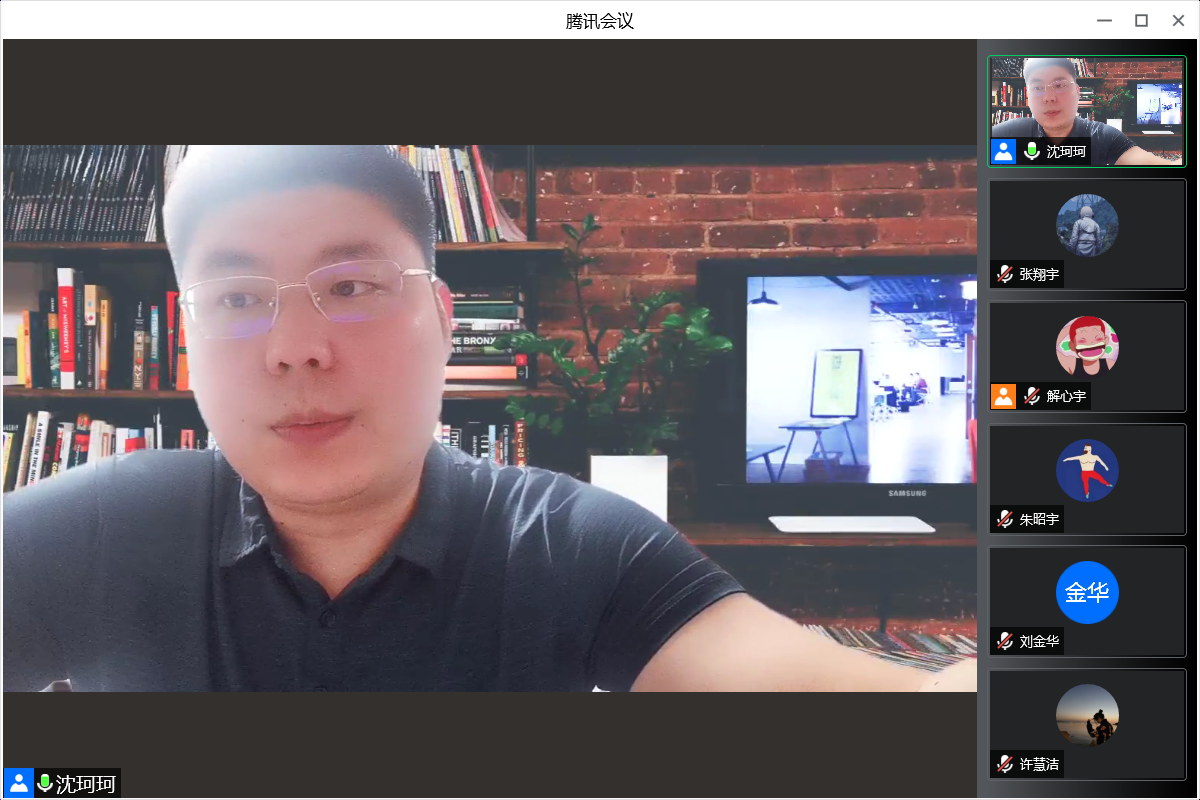This screenshot has width=1200, height=800.
Task: Click the muted microphone icon next to 刘金华
Action: (1005, 641)
